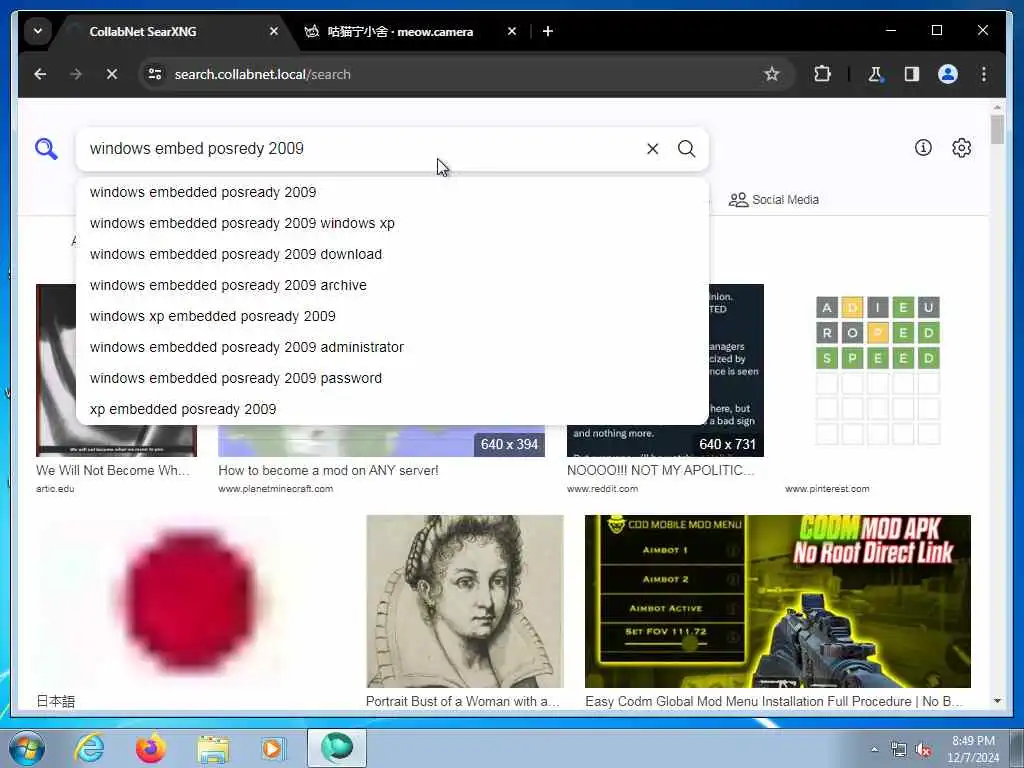Click scrollbar down arrow
The height and width of the screenshot is (768, 1024).
click(997, 701)
